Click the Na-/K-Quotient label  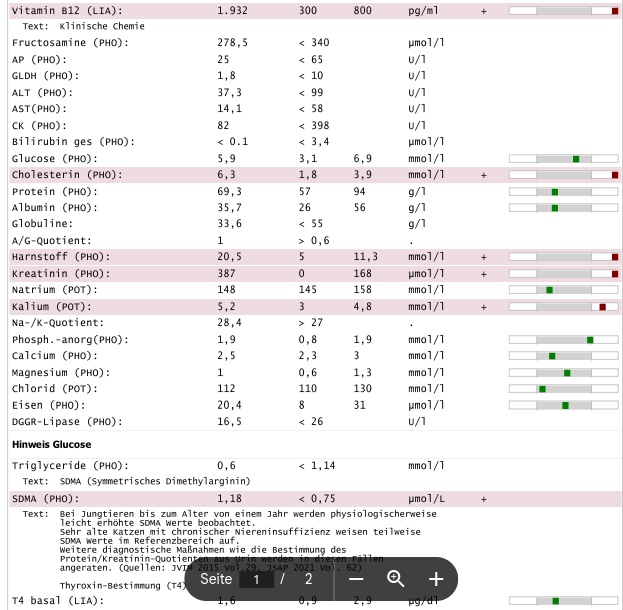58,323
